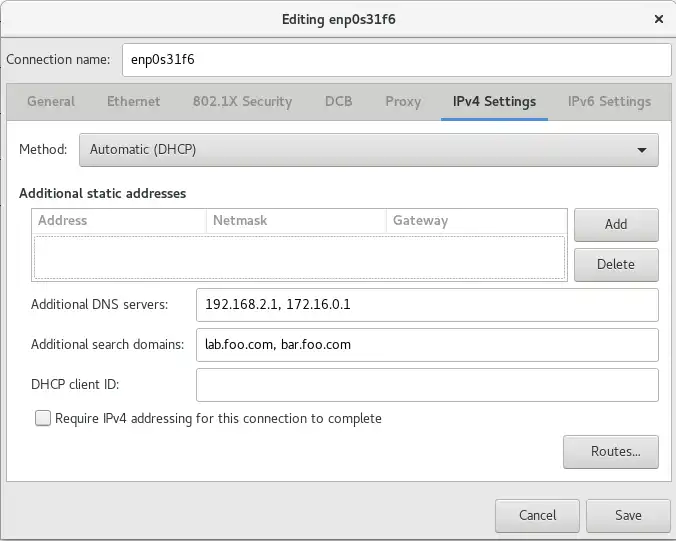This screenshot has width=676, height=541.
Task: Click the Add address button
Action: 616,224
